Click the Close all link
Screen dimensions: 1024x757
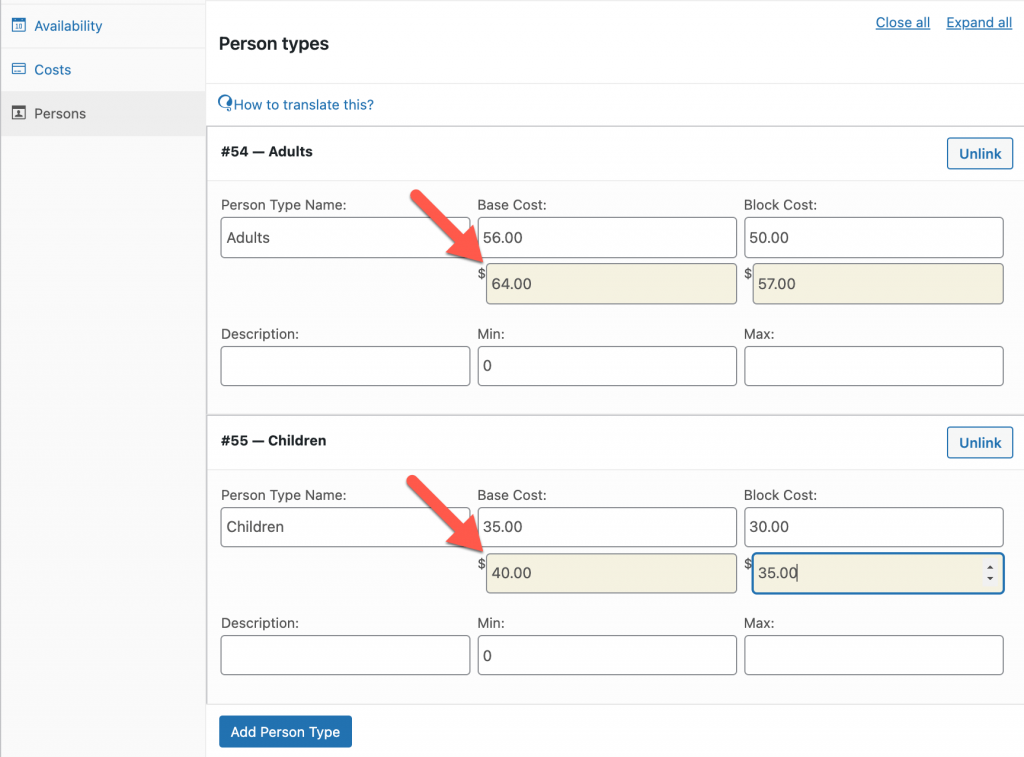pyautogui.click(x=903, y=23)
